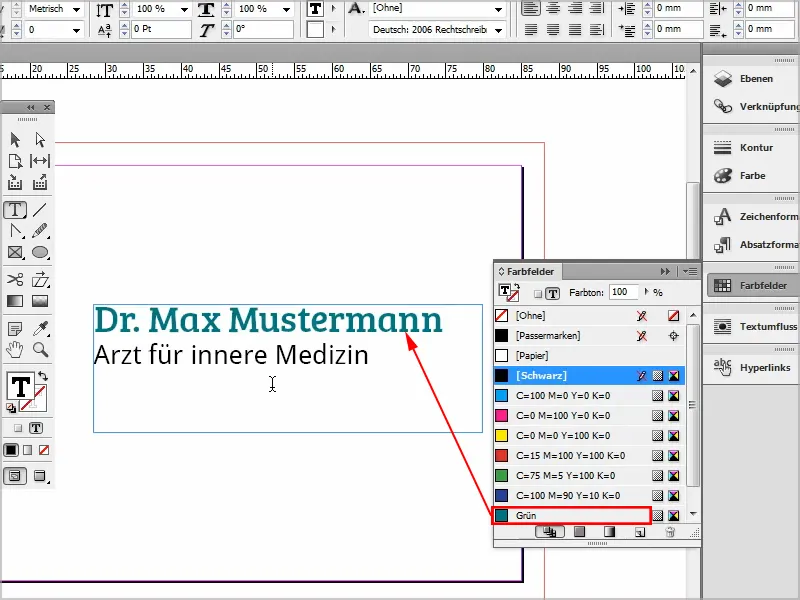Apply color button in toolbox

point(11,450)
